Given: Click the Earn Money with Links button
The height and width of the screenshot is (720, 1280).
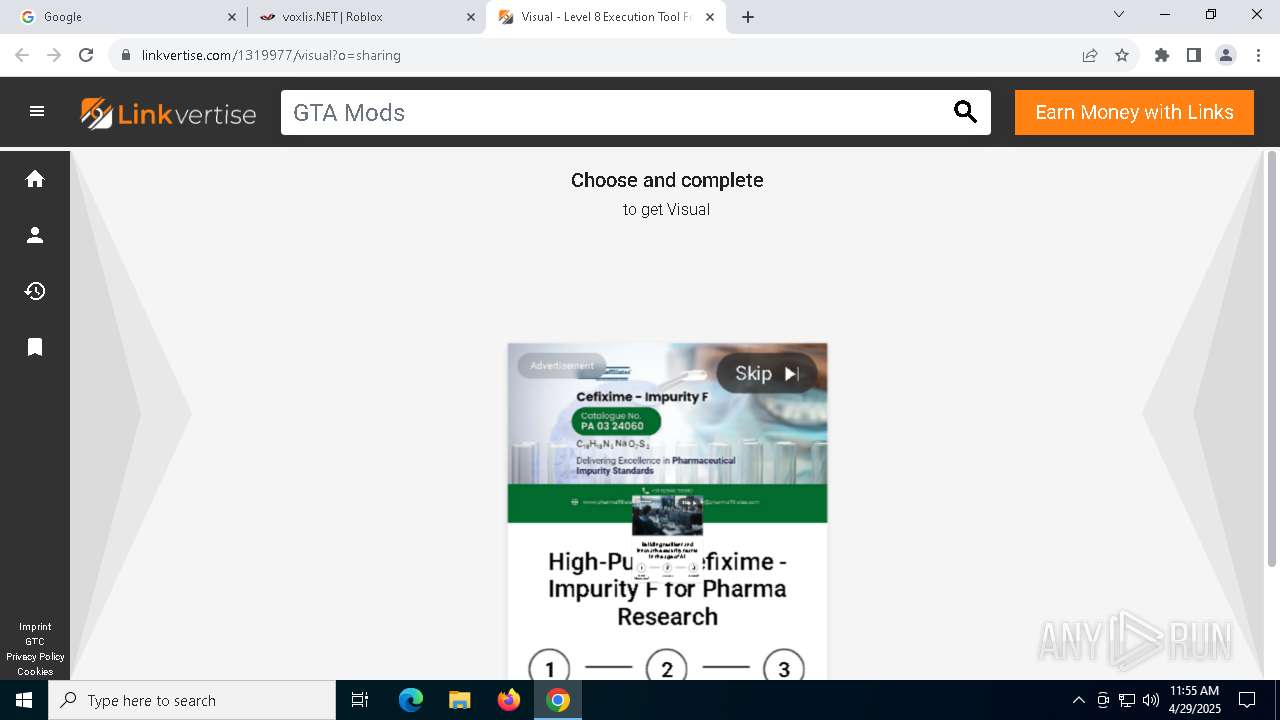Looking at the screenshot, I should (1134, 112).
